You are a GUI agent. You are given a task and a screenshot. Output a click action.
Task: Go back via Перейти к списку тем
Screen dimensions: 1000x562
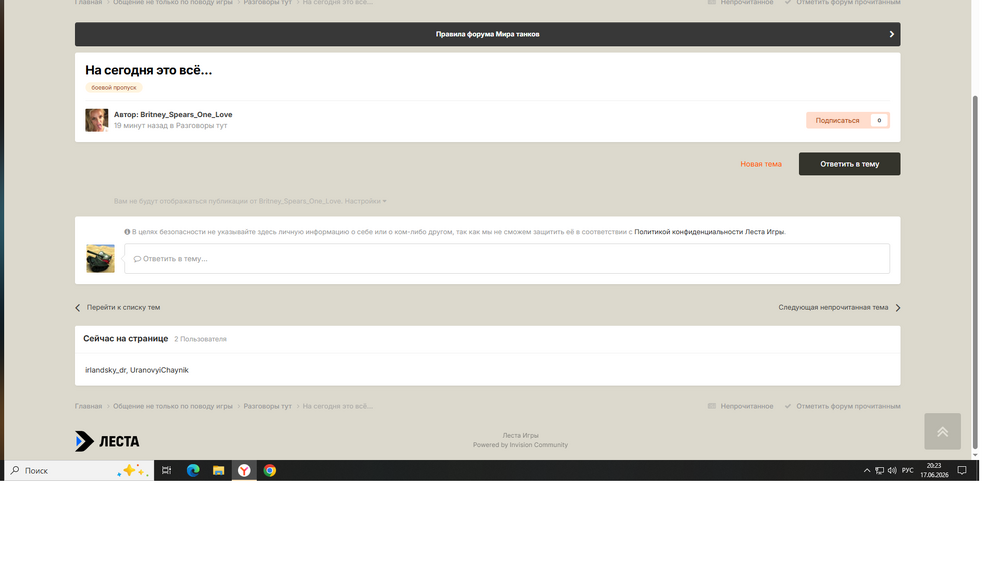pos(123,307)
